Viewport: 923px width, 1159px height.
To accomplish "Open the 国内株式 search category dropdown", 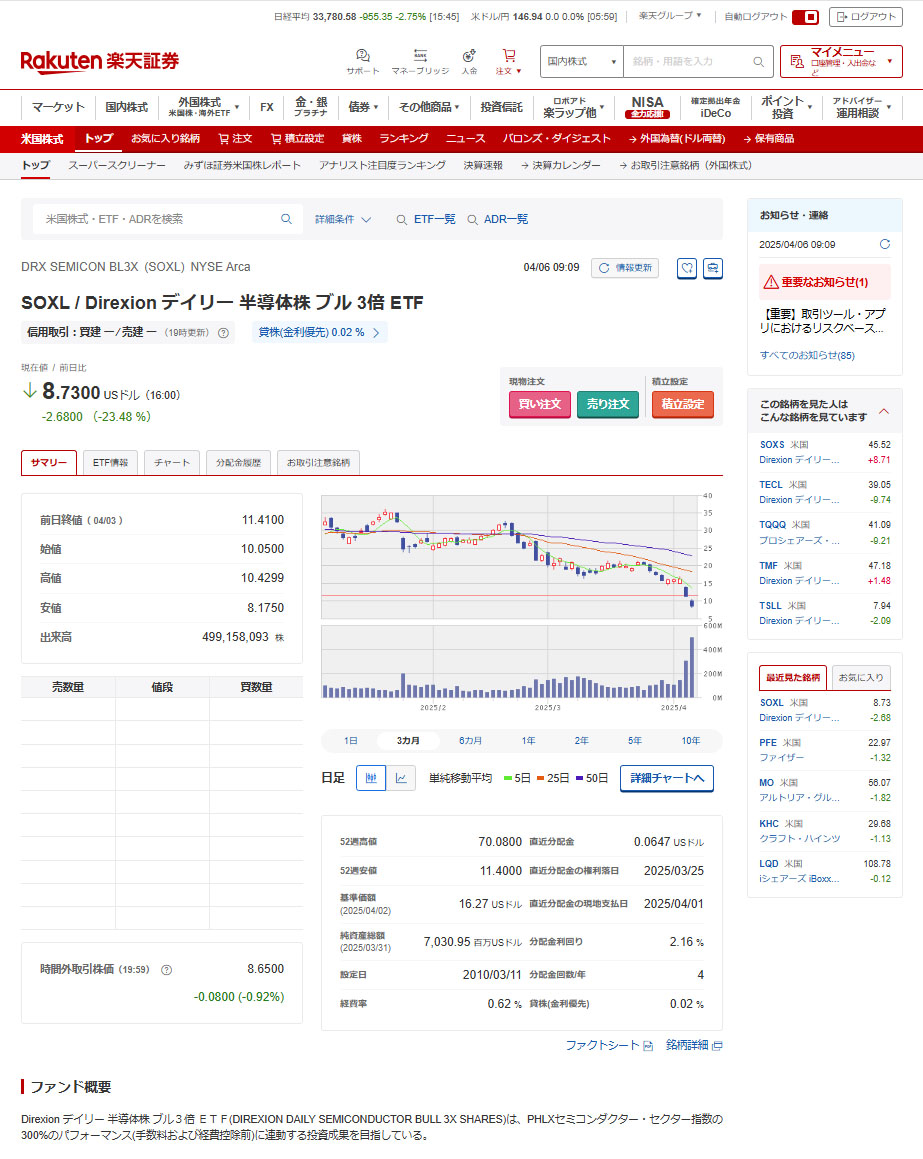I will click(x=581, y=62).
